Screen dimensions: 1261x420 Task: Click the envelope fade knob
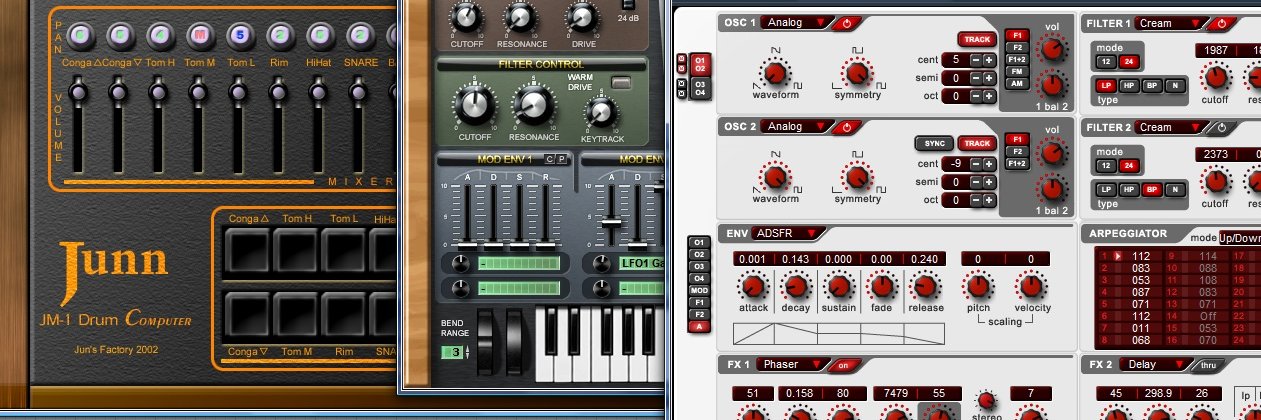tap(882, 287)
